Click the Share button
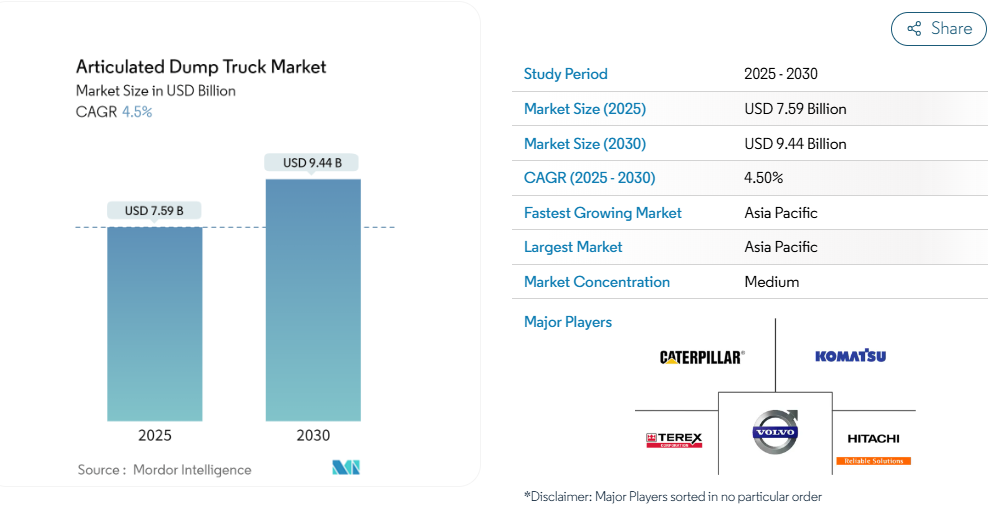This screenshot has height=513, width=988. (938, 29)
